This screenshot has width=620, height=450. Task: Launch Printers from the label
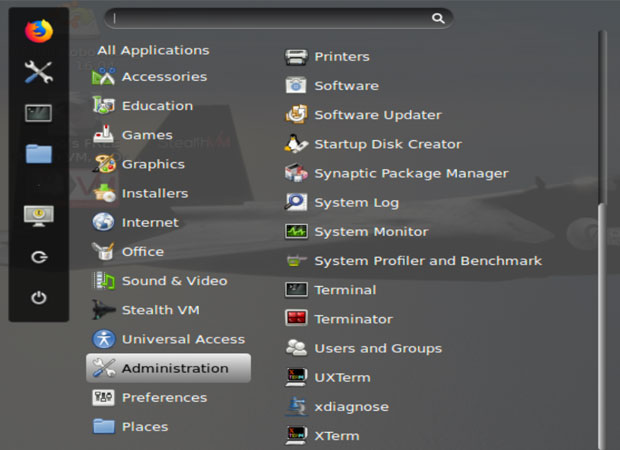342,57
